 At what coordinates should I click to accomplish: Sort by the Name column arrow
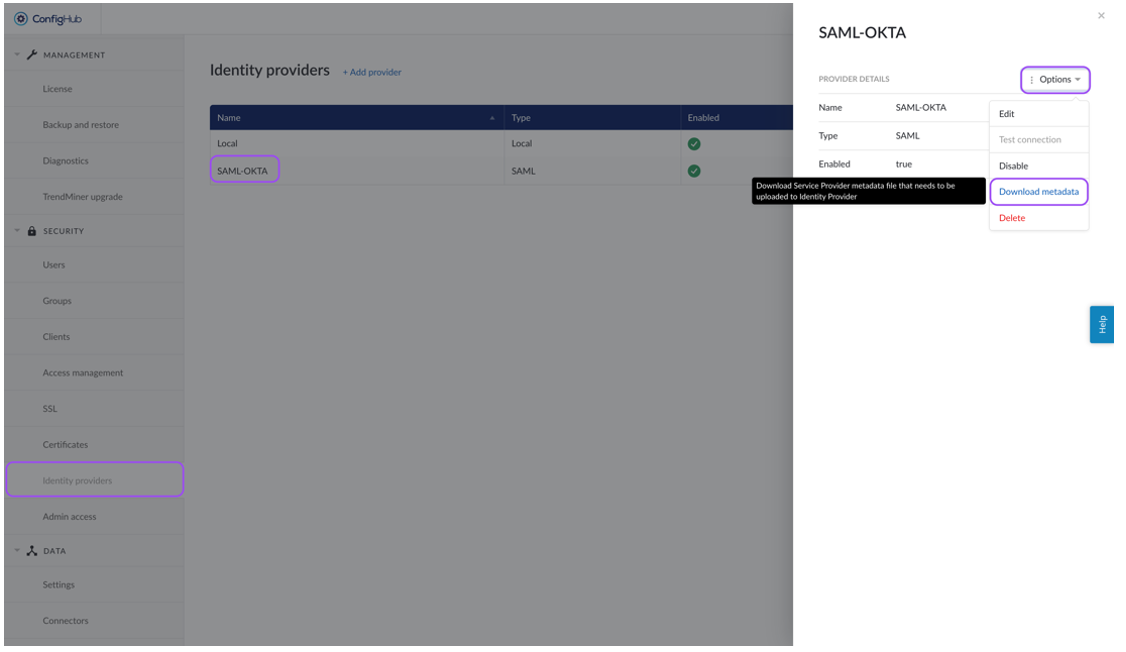(492, 118)
